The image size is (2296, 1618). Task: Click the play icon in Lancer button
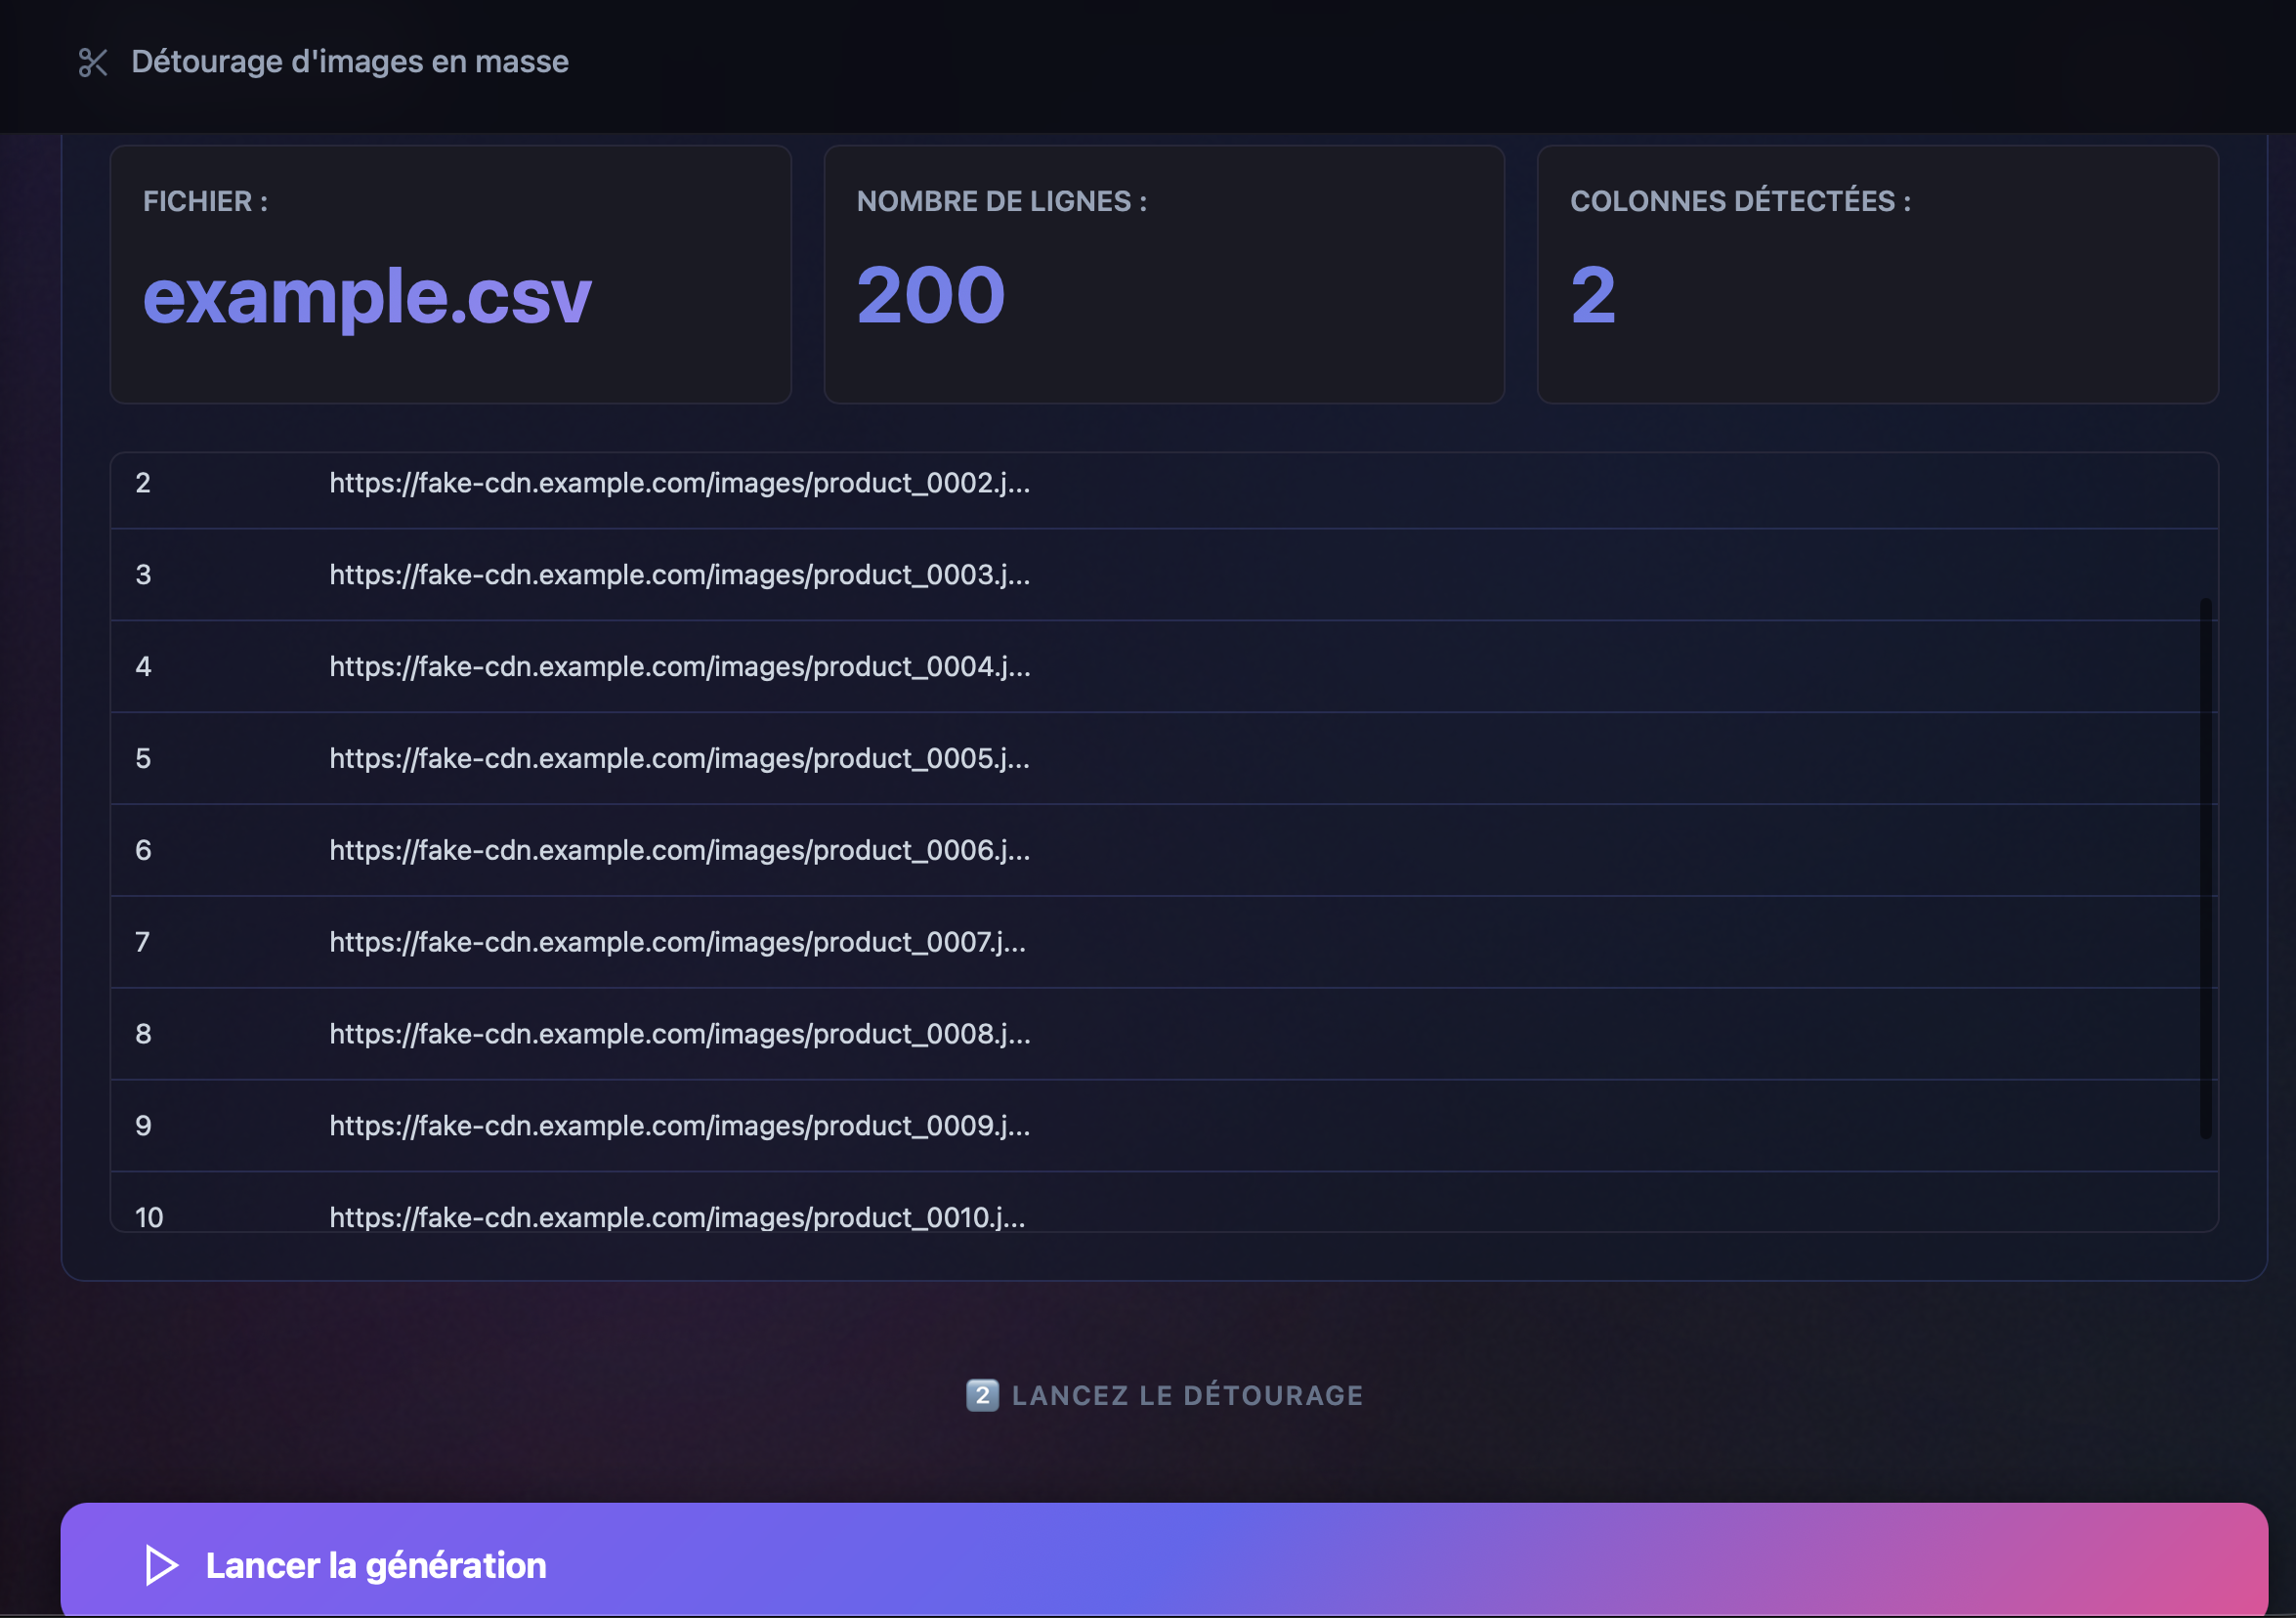click(x=161, y=1565)
